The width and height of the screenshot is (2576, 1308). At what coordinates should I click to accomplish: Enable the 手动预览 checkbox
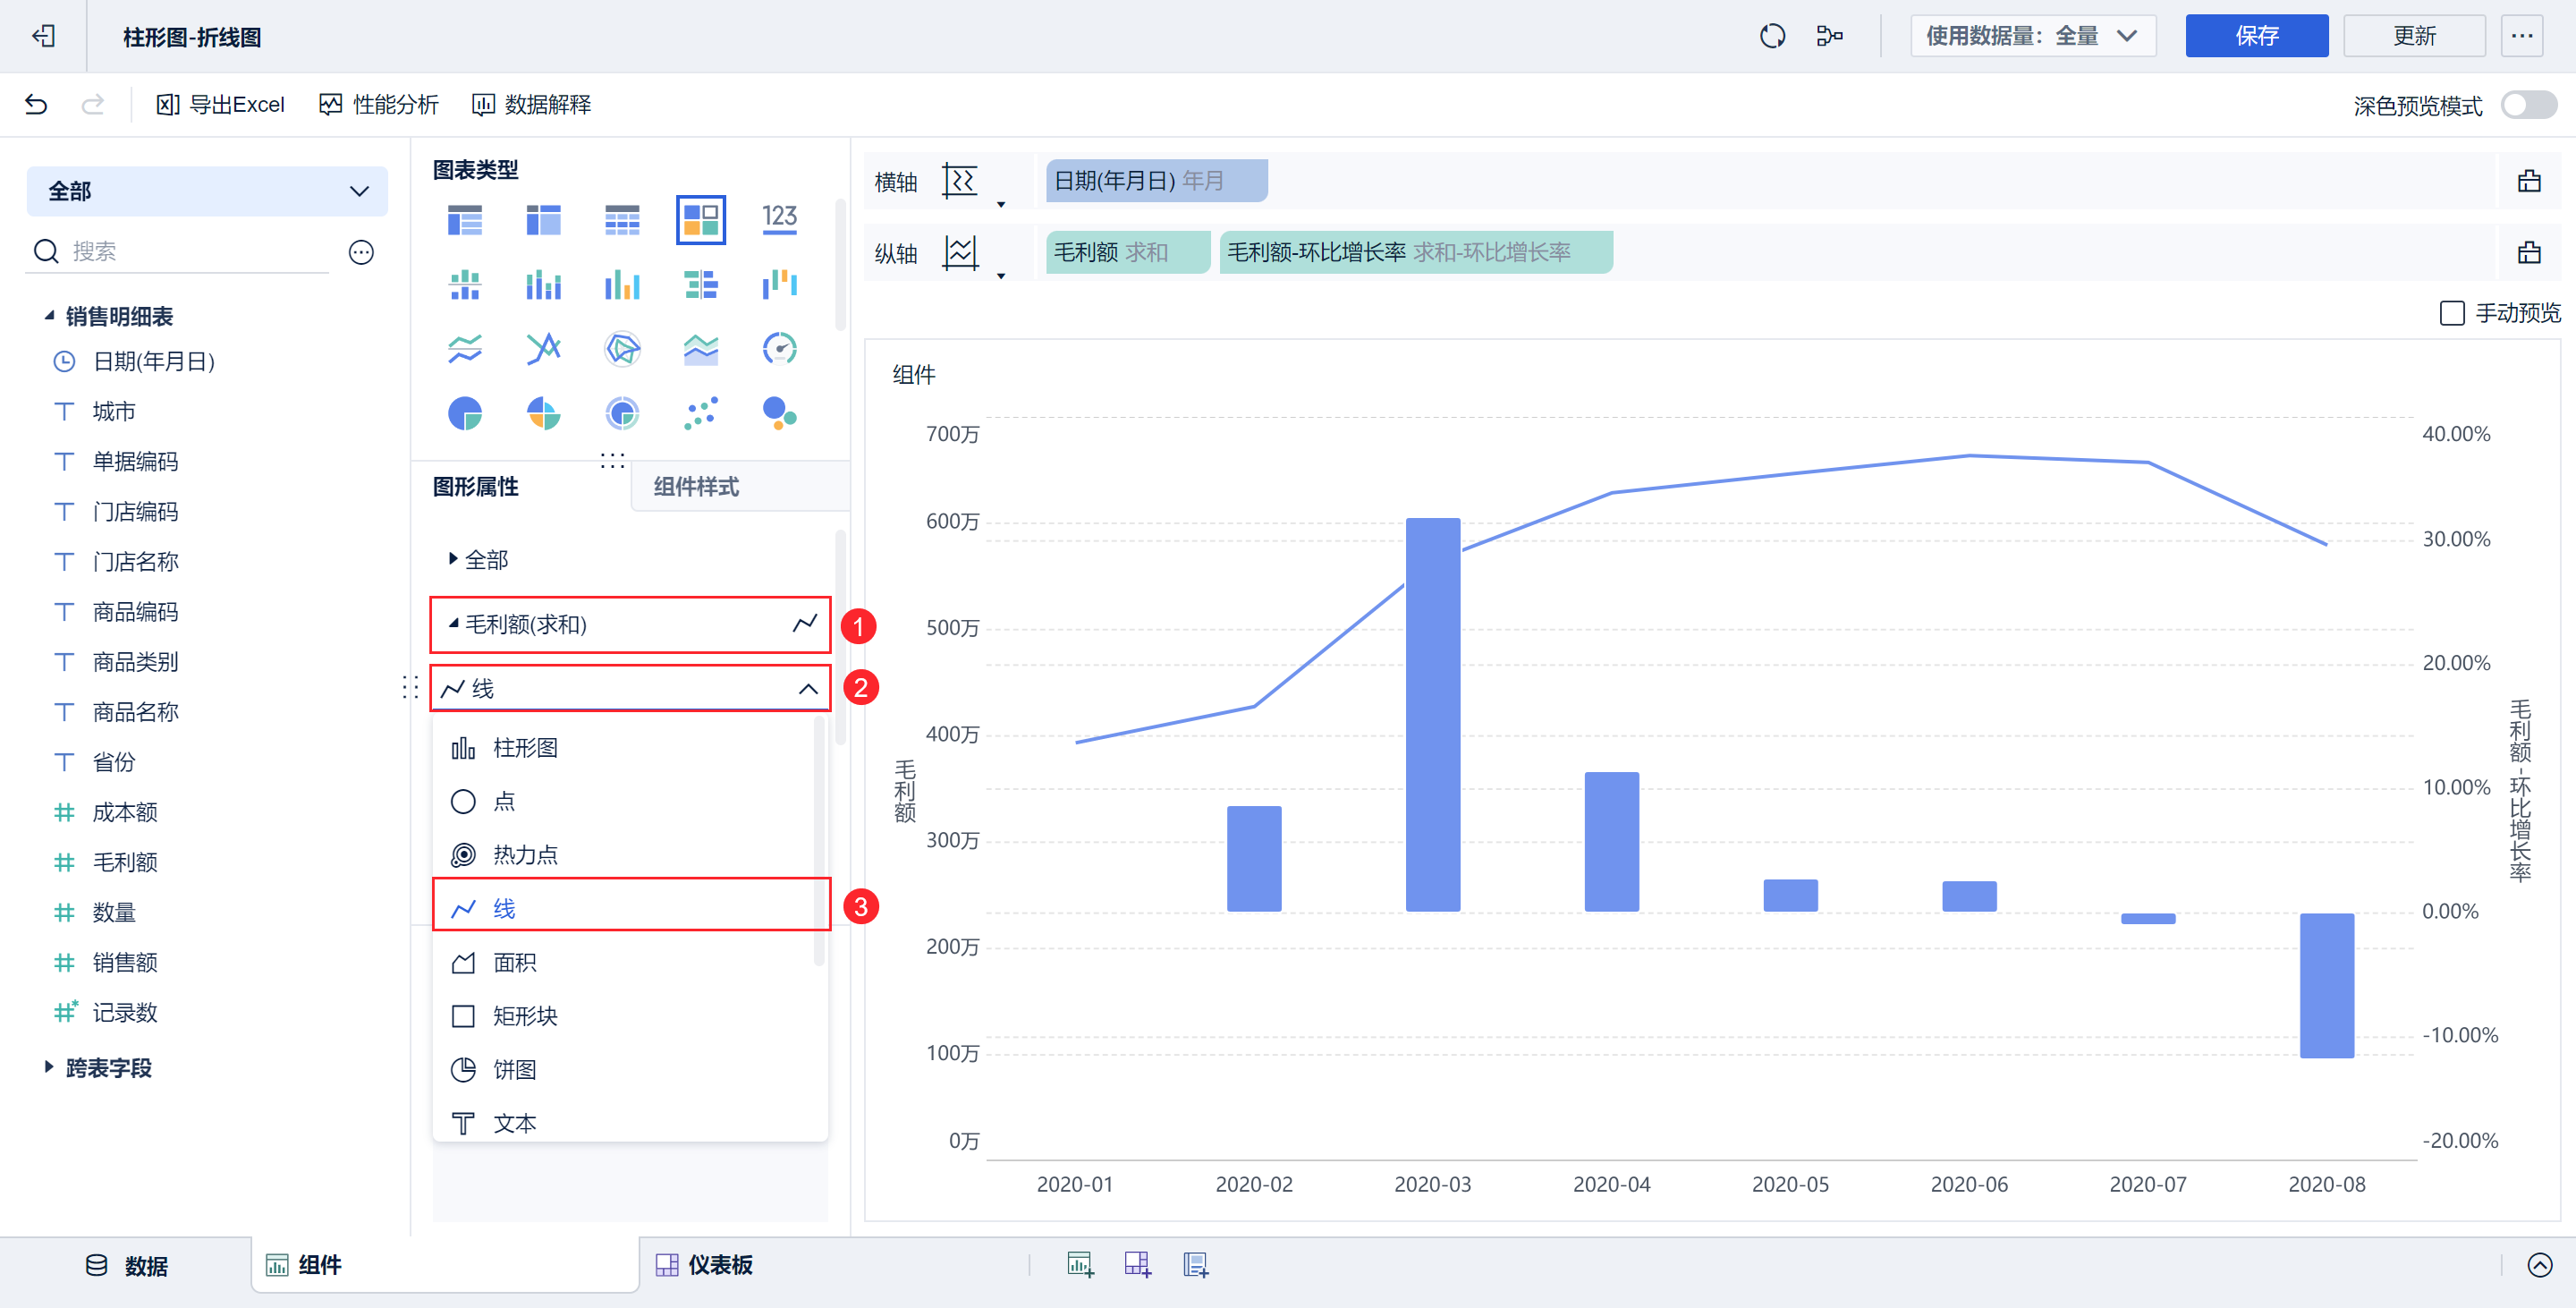[x=2452, y=314]
